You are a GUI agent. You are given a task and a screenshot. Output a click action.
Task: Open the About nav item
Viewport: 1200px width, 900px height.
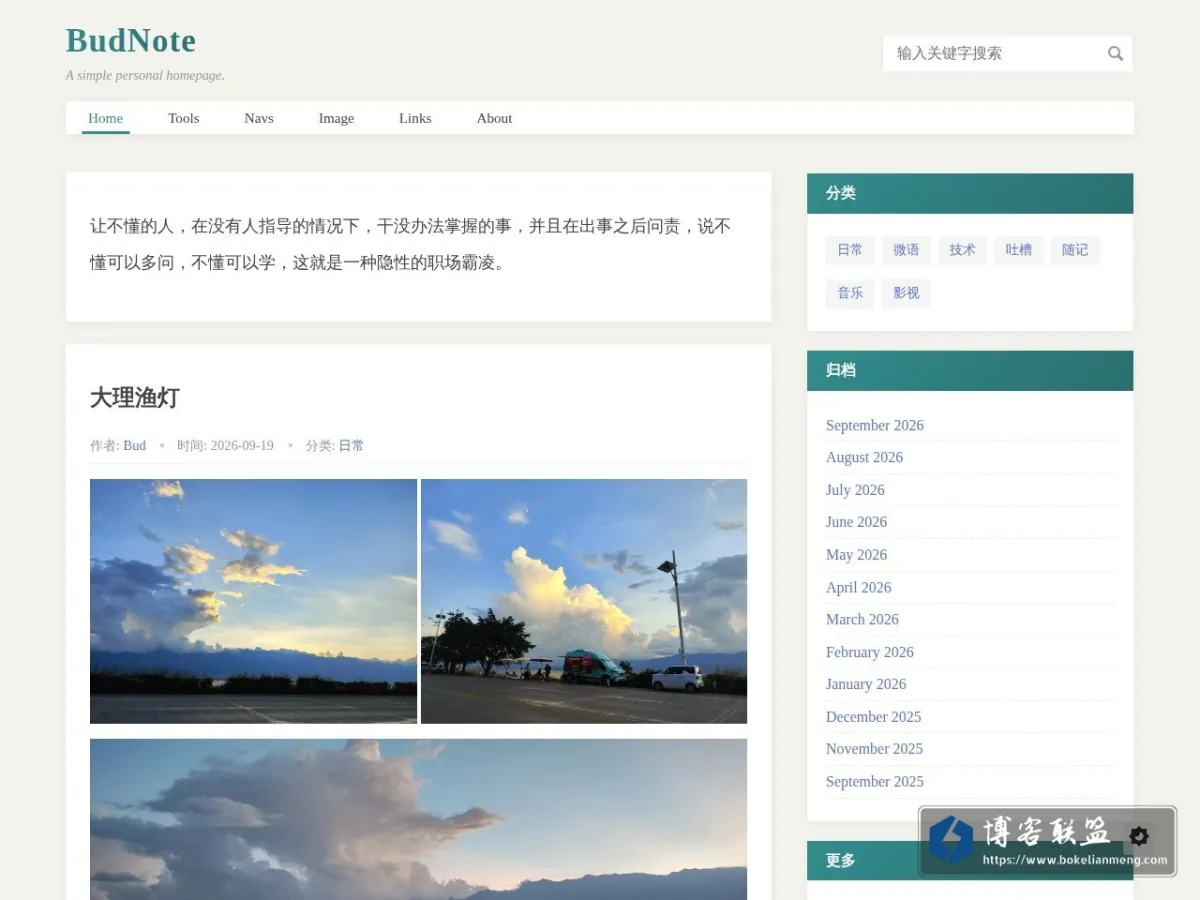coord(494,118)
